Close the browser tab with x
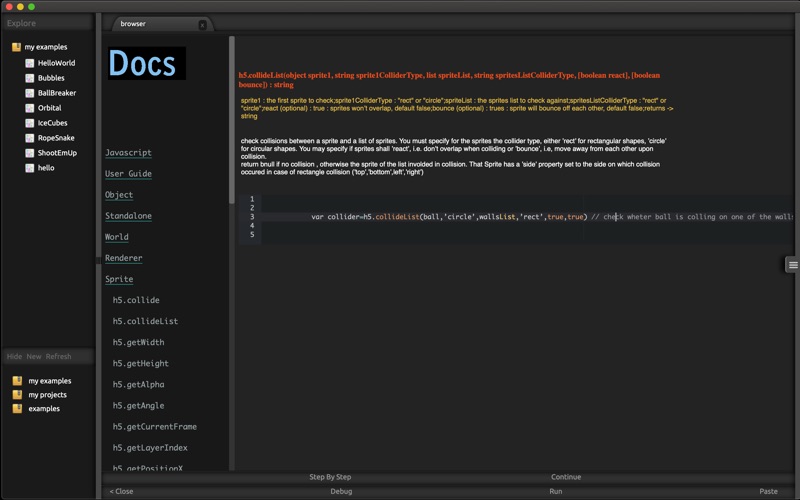800x500 pixels. 203,24
